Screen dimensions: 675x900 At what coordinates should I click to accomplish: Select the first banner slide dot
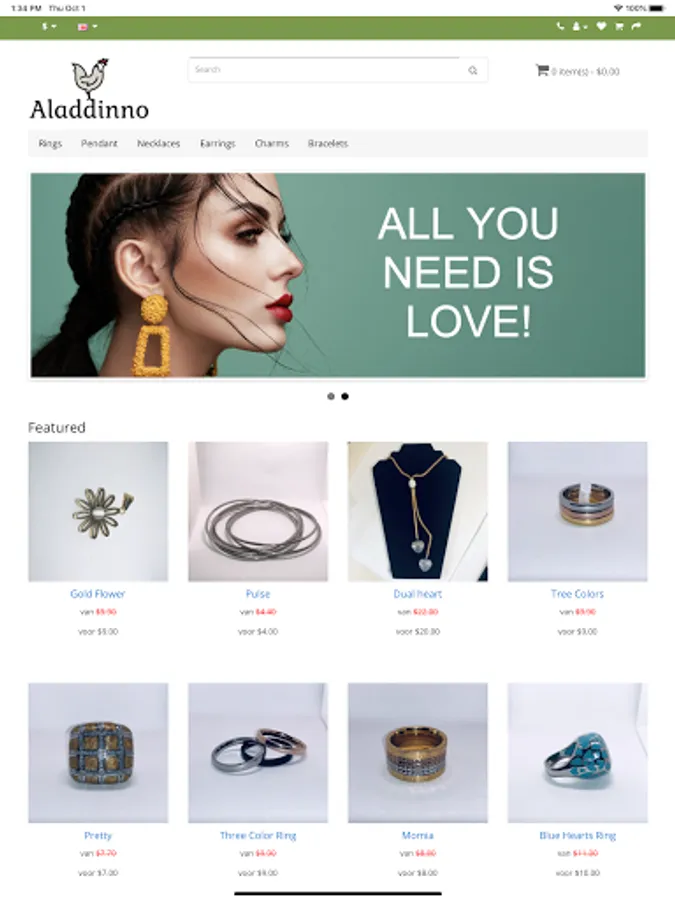tap(331, 397)
